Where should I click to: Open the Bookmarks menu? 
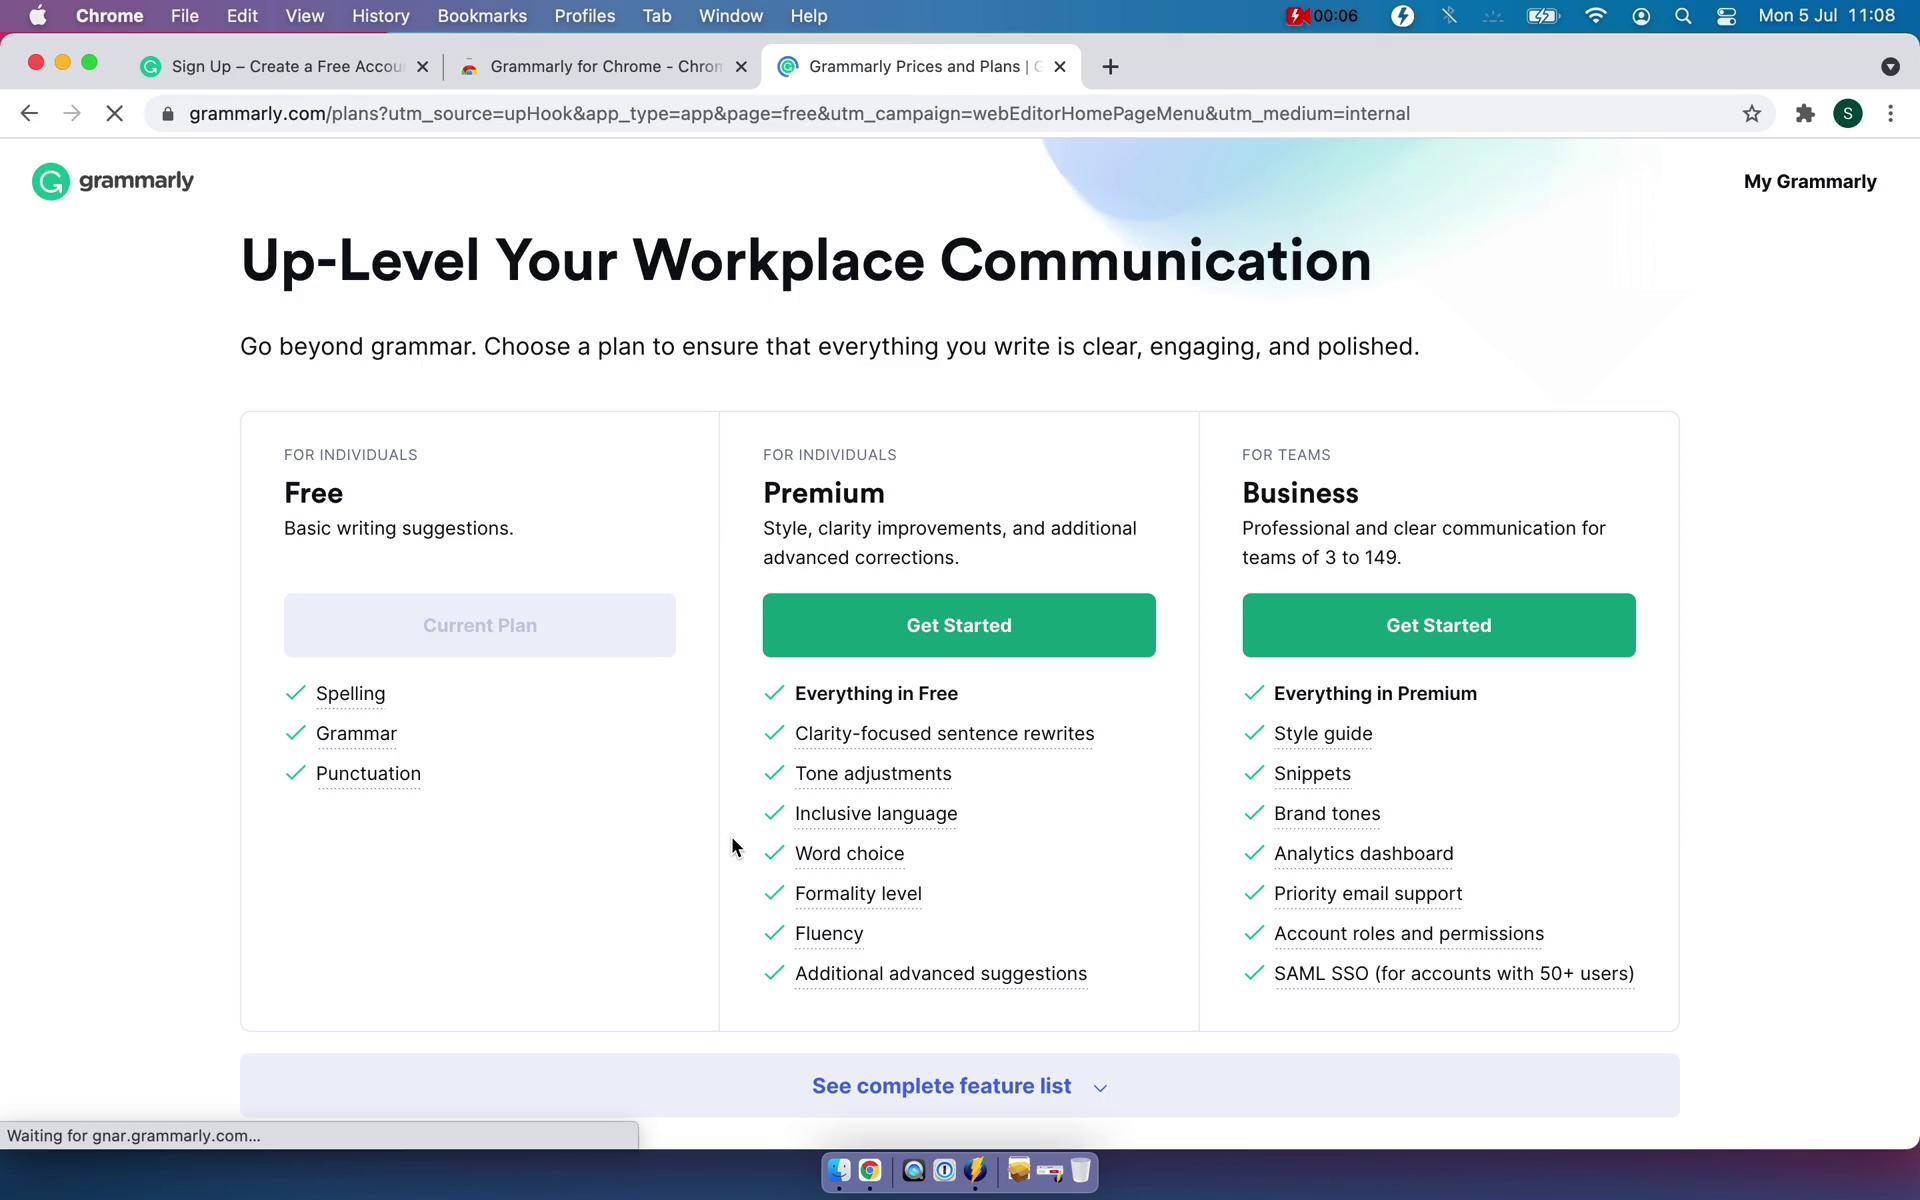click(x=482, y=16)
